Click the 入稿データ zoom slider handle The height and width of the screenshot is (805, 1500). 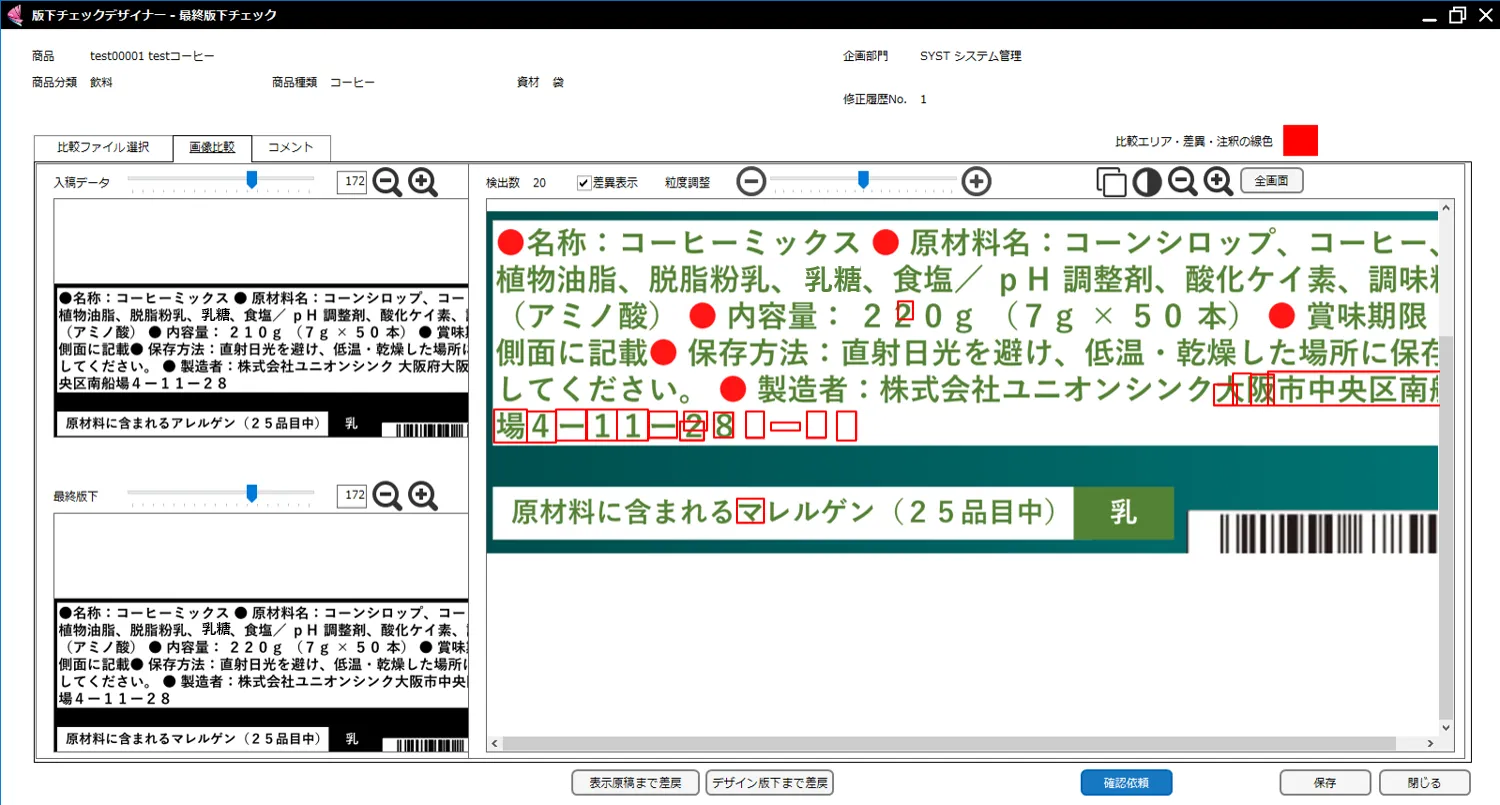tap(252, 179)
